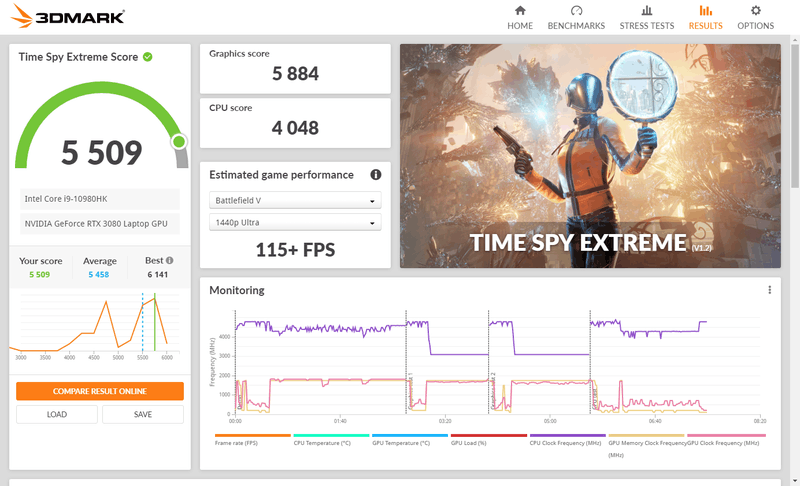Click the Your score value 5 509
Viewport: 800px width, 486px height.
(x=39, y=274)
